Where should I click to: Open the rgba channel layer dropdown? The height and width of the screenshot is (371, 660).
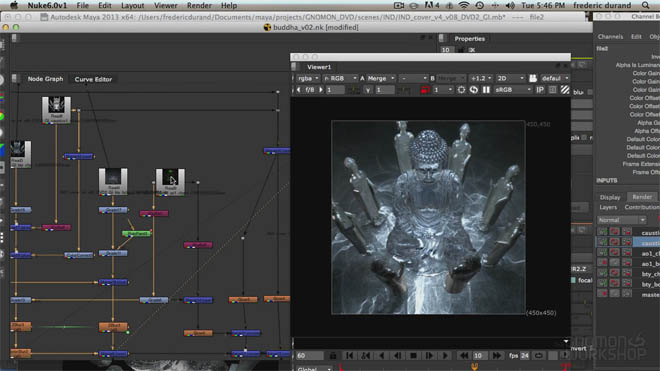308,78
